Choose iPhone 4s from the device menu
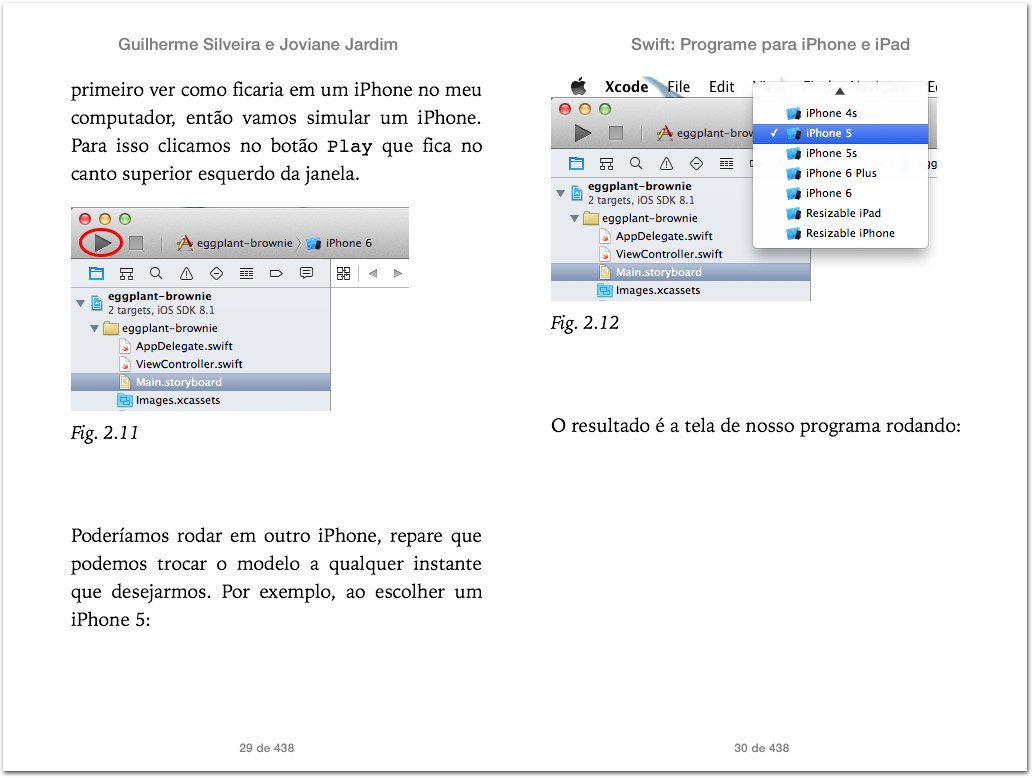1034x778 pixels. tap(840, 113)
